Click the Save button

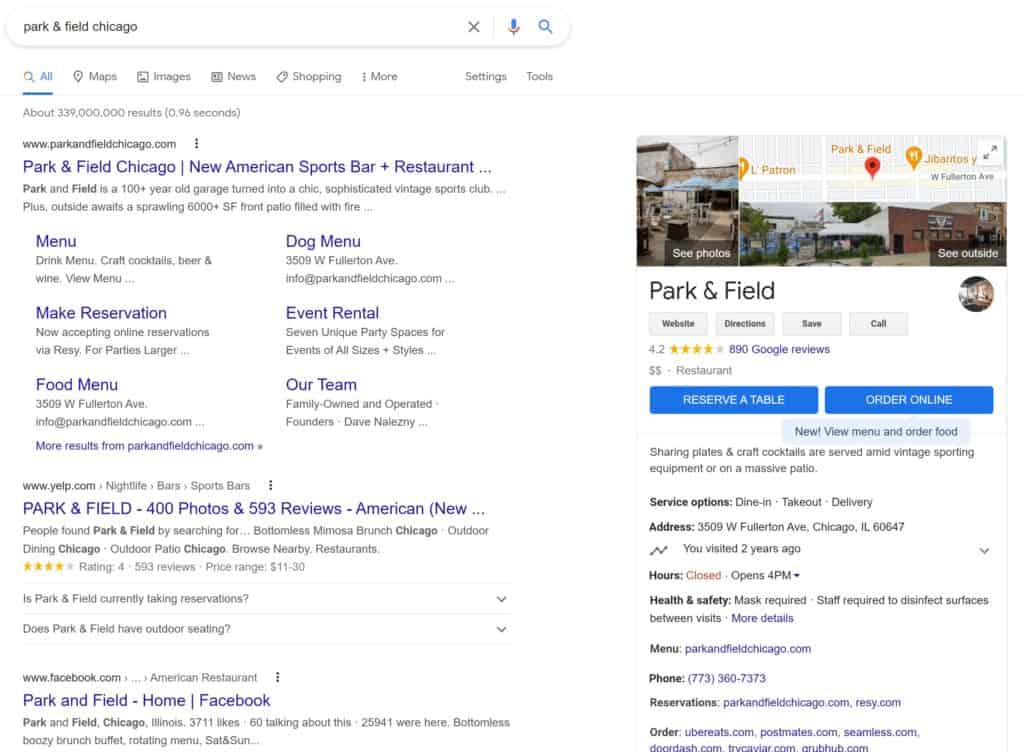(812, 324)
